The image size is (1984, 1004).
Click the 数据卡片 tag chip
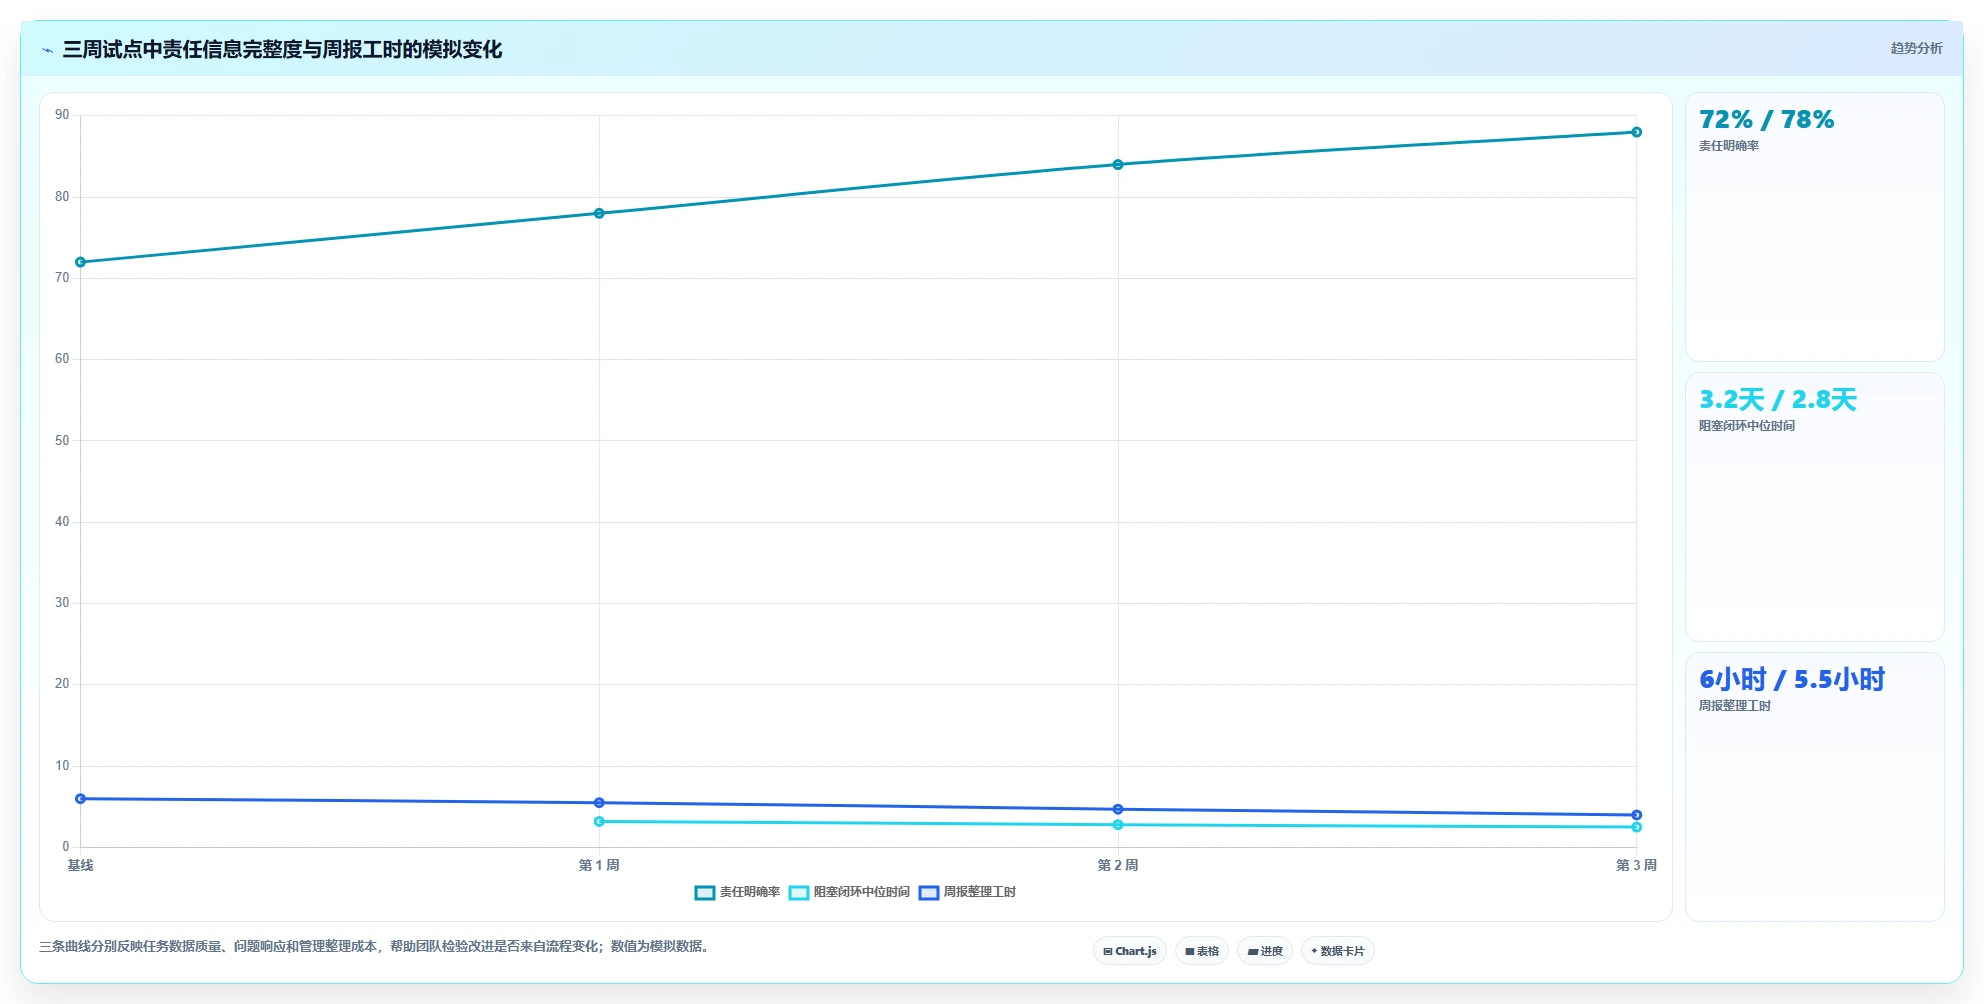1338,951
